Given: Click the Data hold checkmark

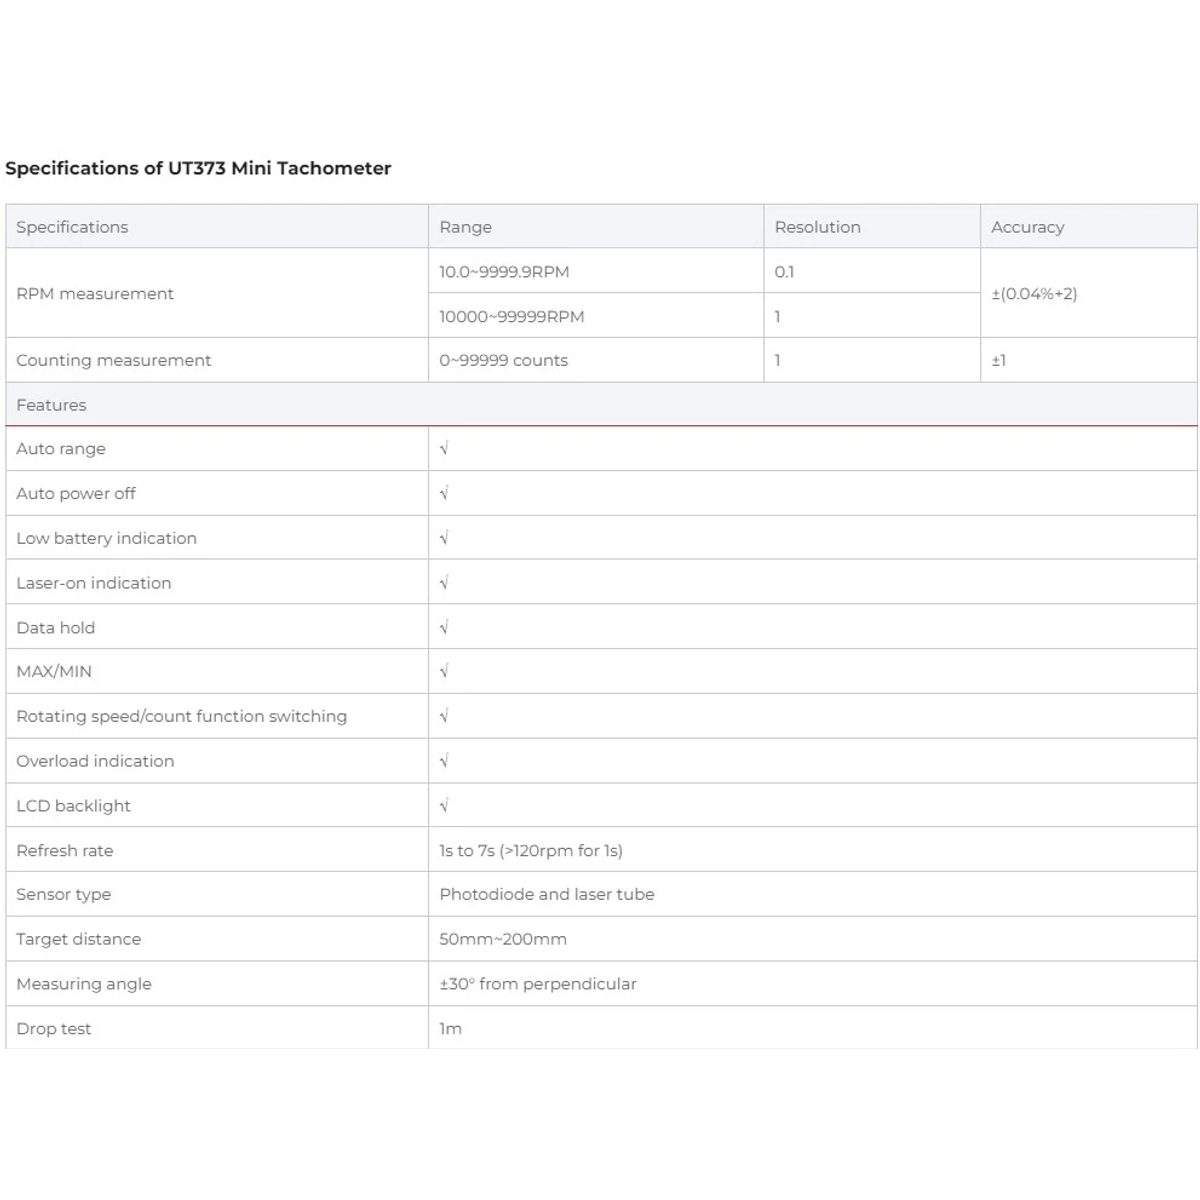Looking at the screenshot, I should pos(444,627).
